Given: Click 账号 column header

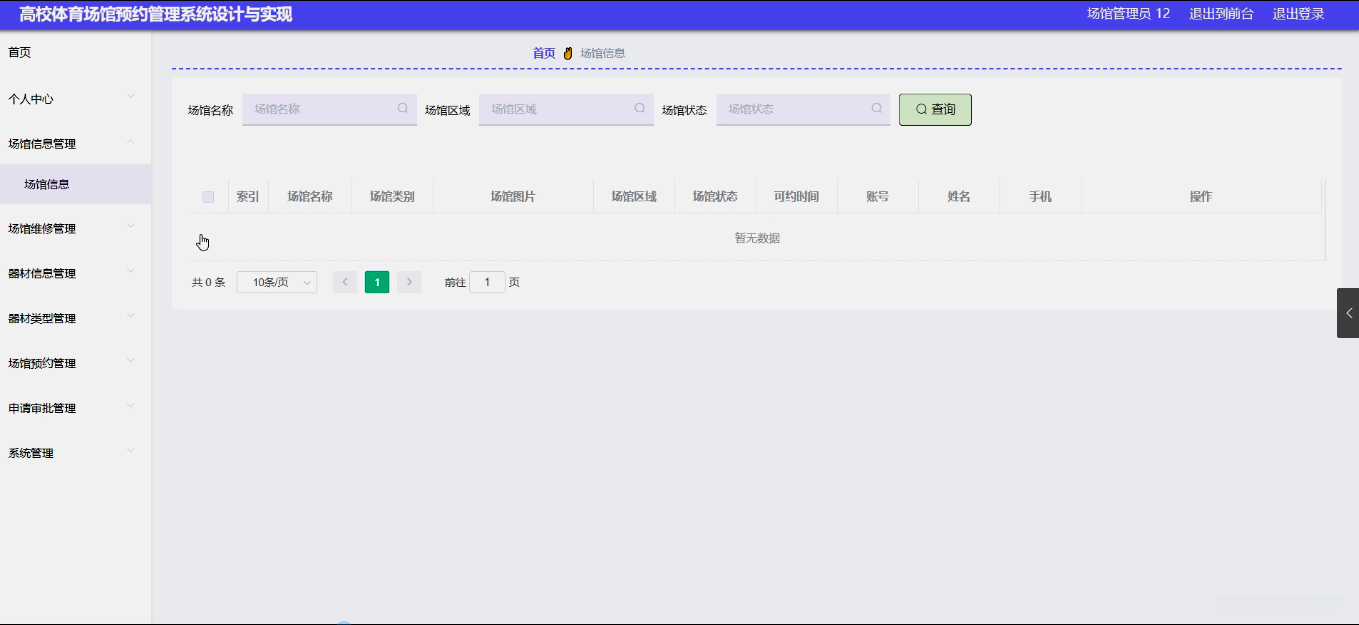Looking at the screenshot, I should coord(878,196).
